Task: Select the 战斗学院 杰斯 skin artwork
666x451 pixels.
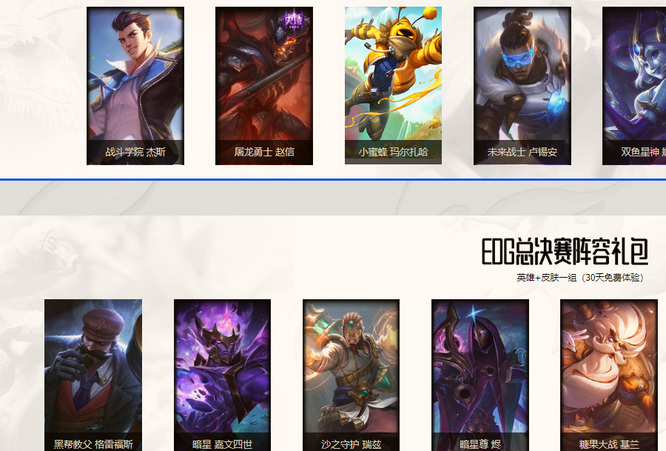Action: [135, 86]
